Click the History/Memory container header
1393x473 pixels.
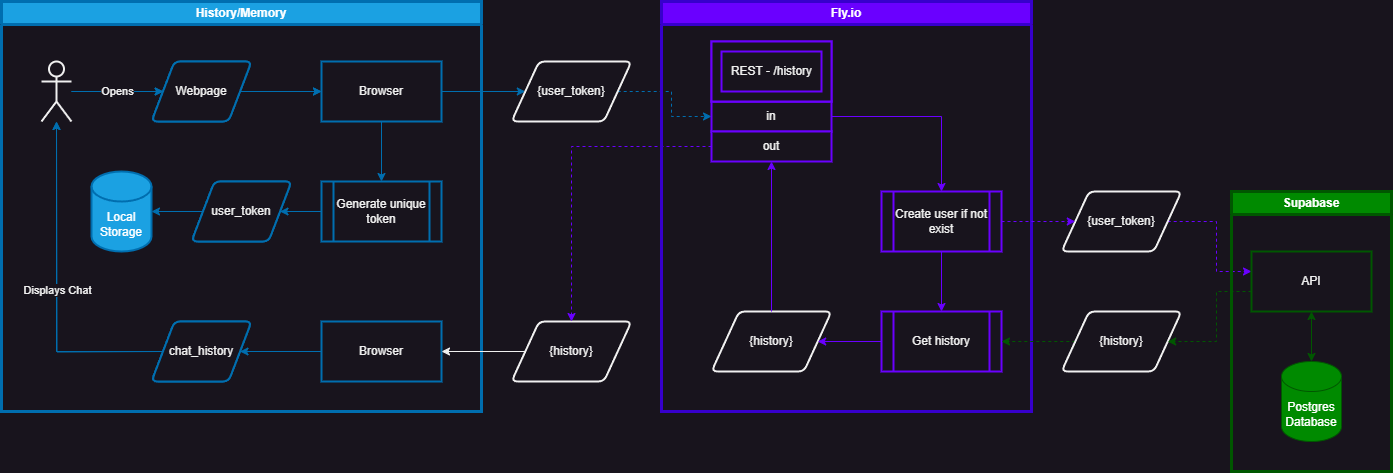(241, 12)
